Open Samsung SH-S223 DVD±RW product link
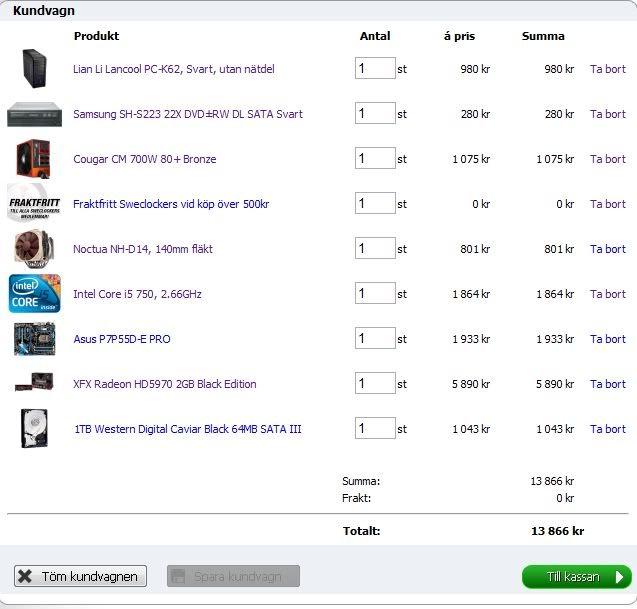637x609 pixels. [188, 114]
